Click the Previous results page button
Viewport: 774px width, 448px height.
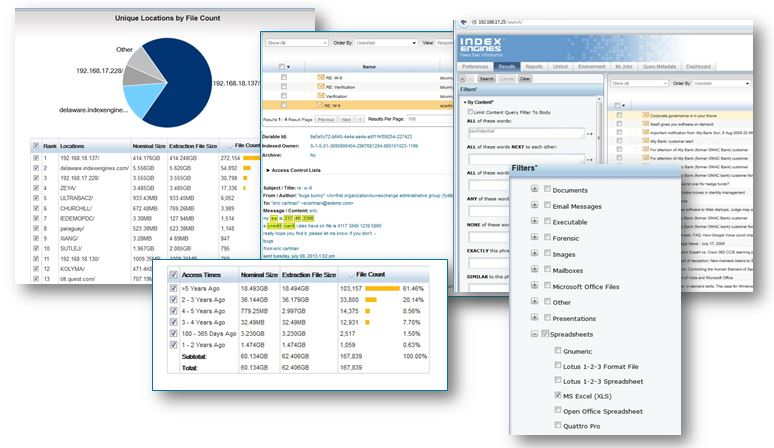pyautogui.click(x=326, y=119)
